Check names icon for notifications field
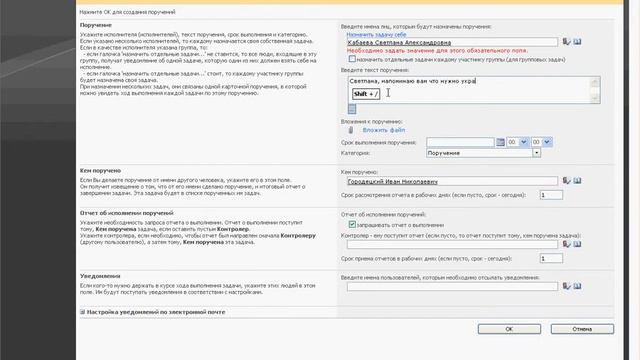 pyautogui.click(x=566, y=286)
